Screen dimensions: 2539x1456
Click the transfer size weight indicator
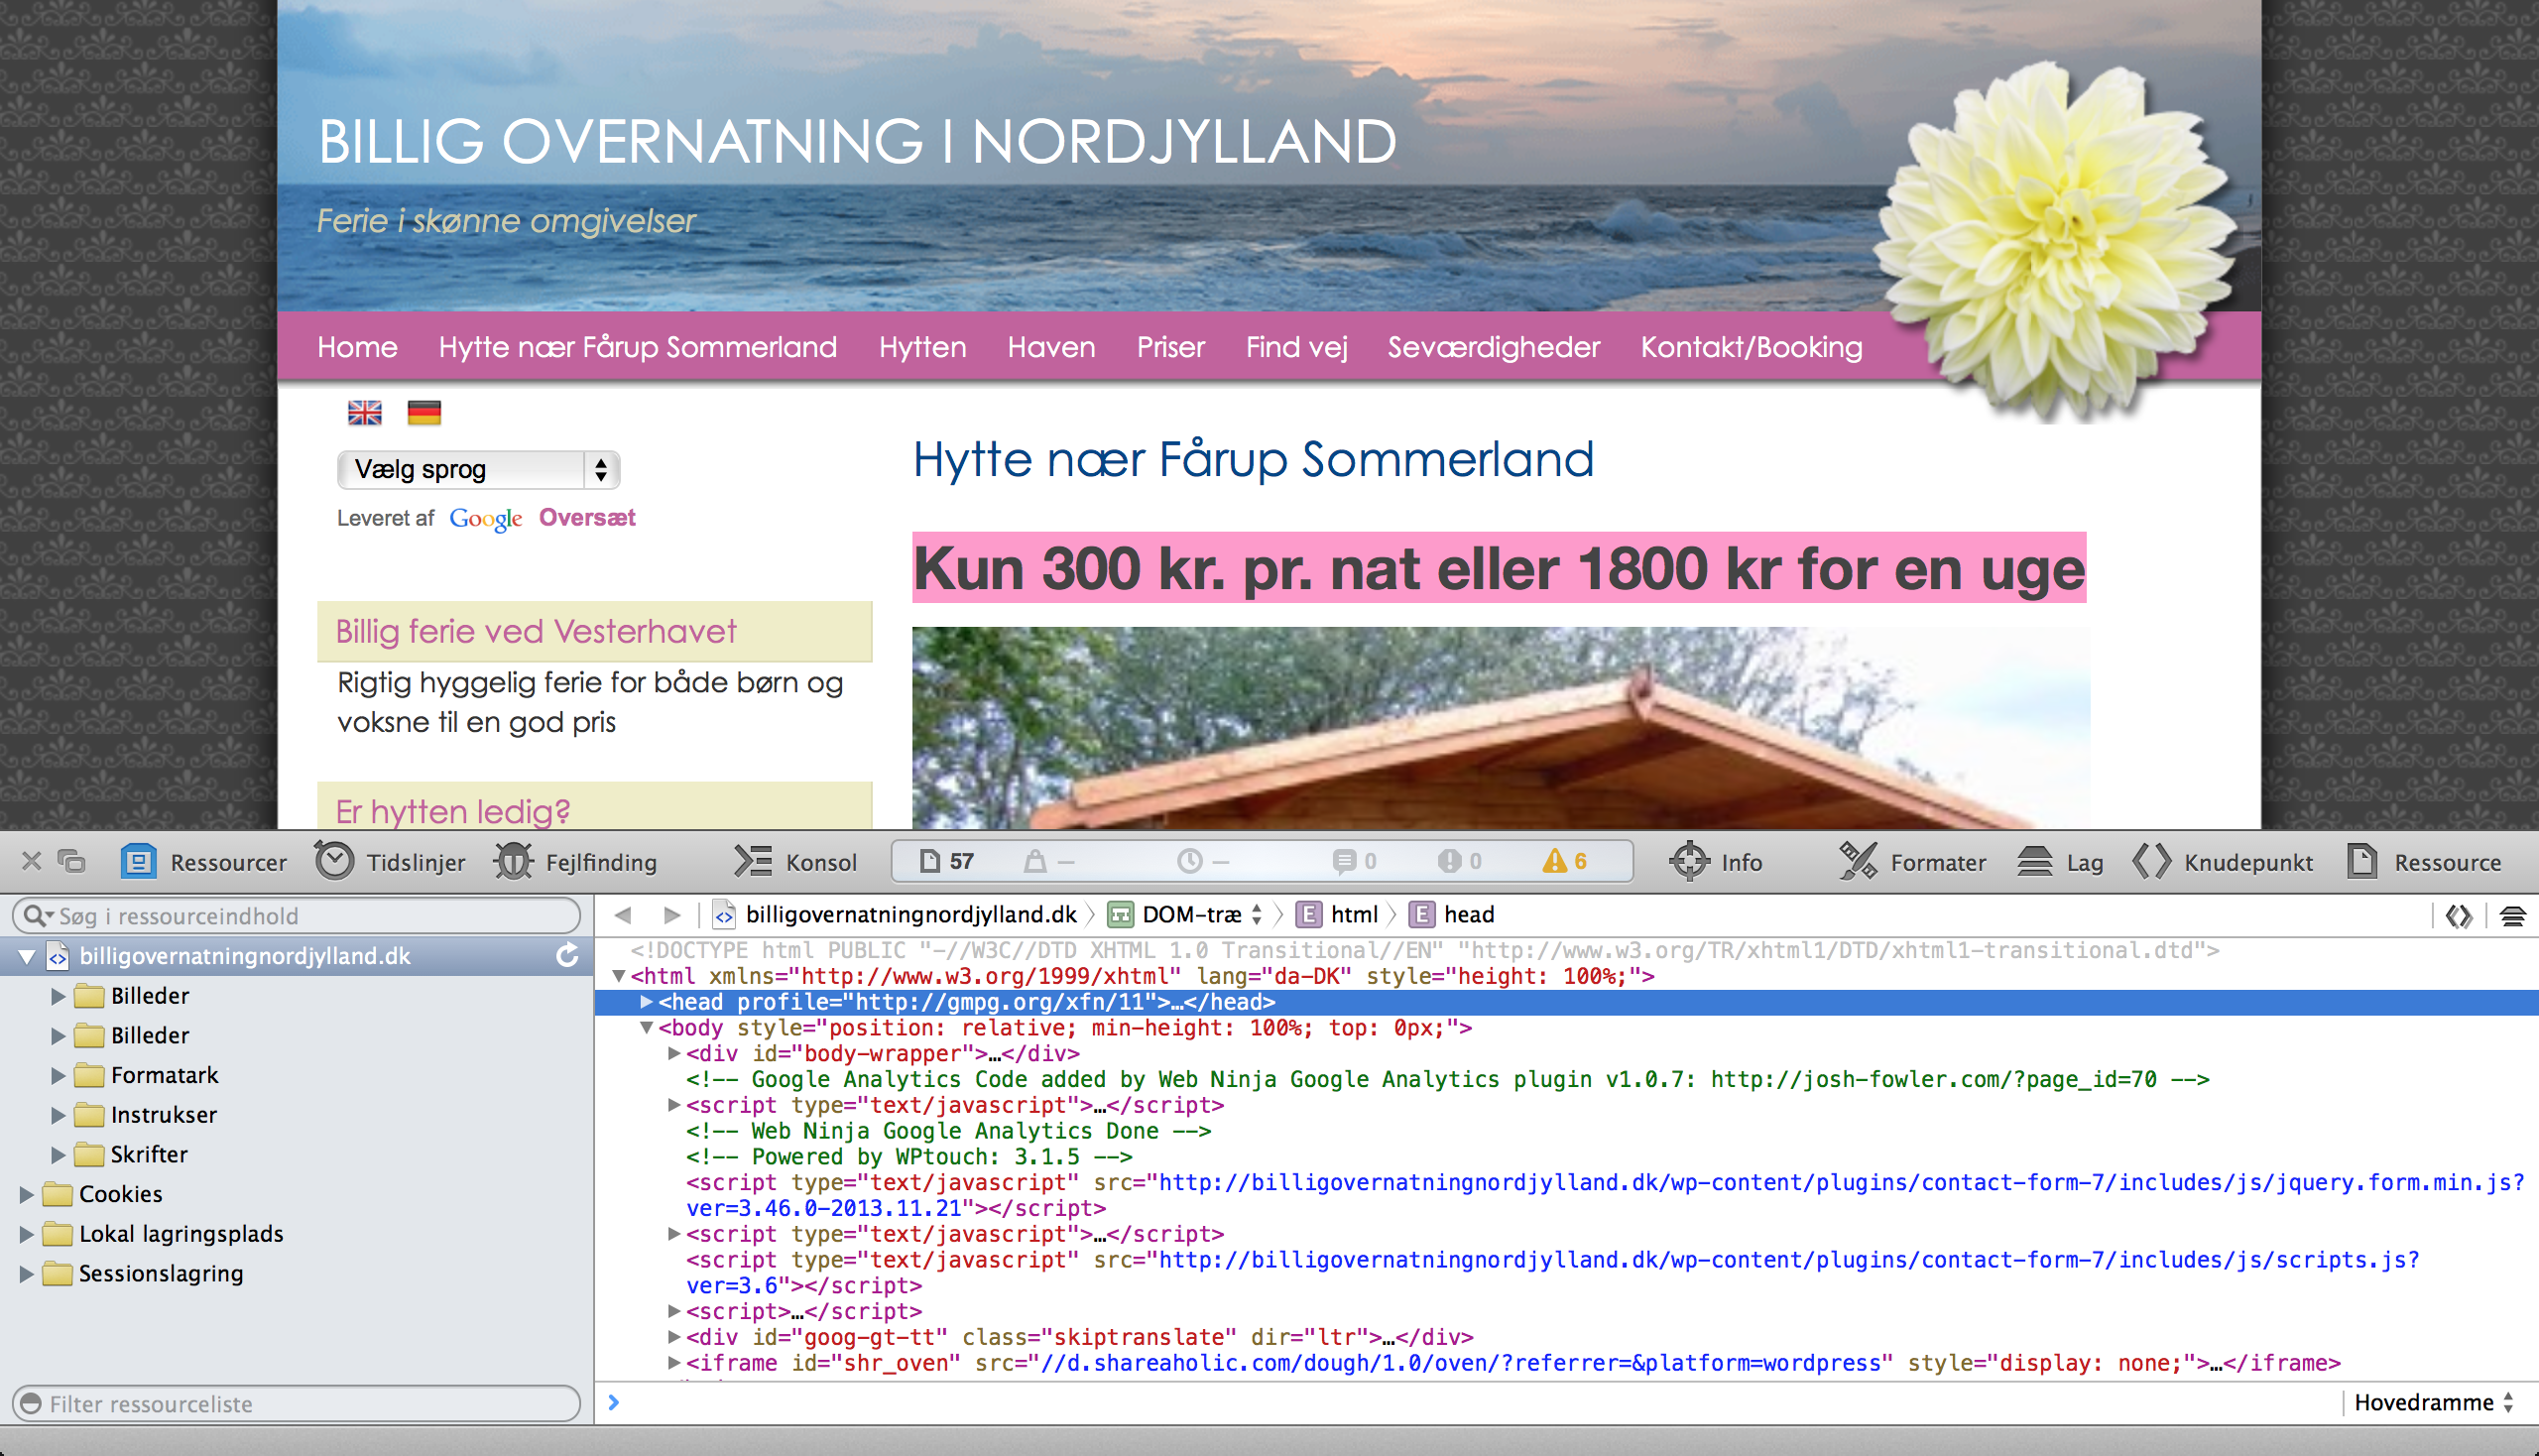[x=1049, y=861]
